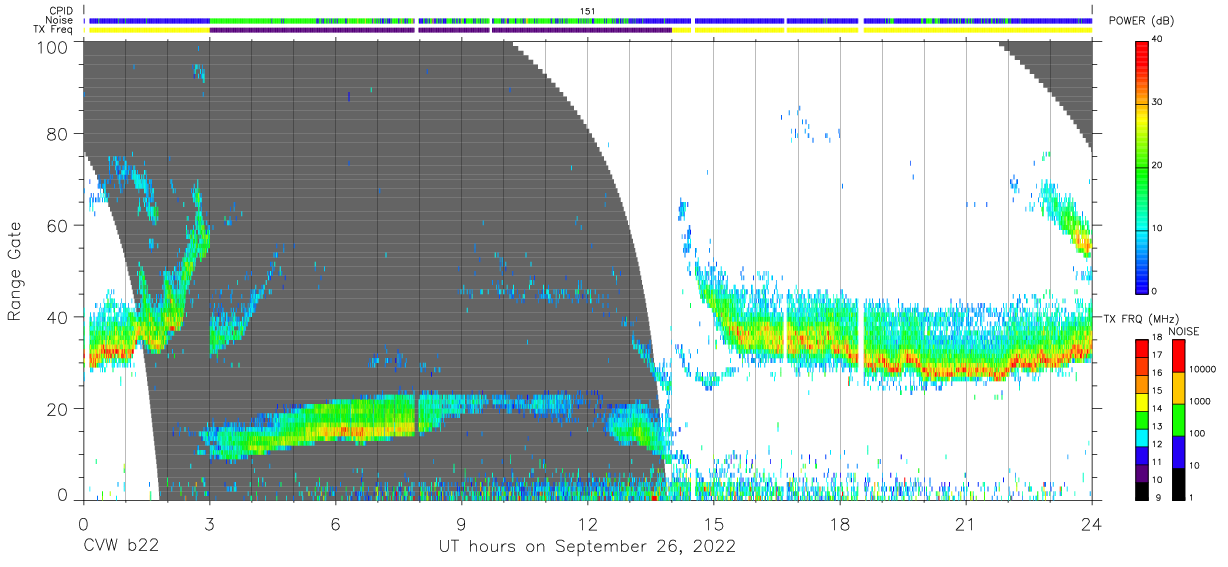Click TX frequency scale label '18'

pos(1159,339)
